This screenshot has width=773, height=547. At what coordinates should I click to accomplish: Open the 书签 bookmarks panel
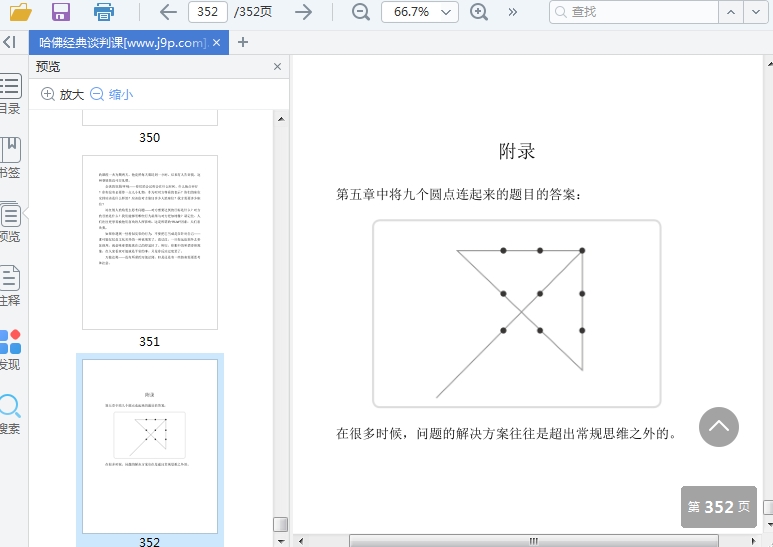click(x=10, y=158)
